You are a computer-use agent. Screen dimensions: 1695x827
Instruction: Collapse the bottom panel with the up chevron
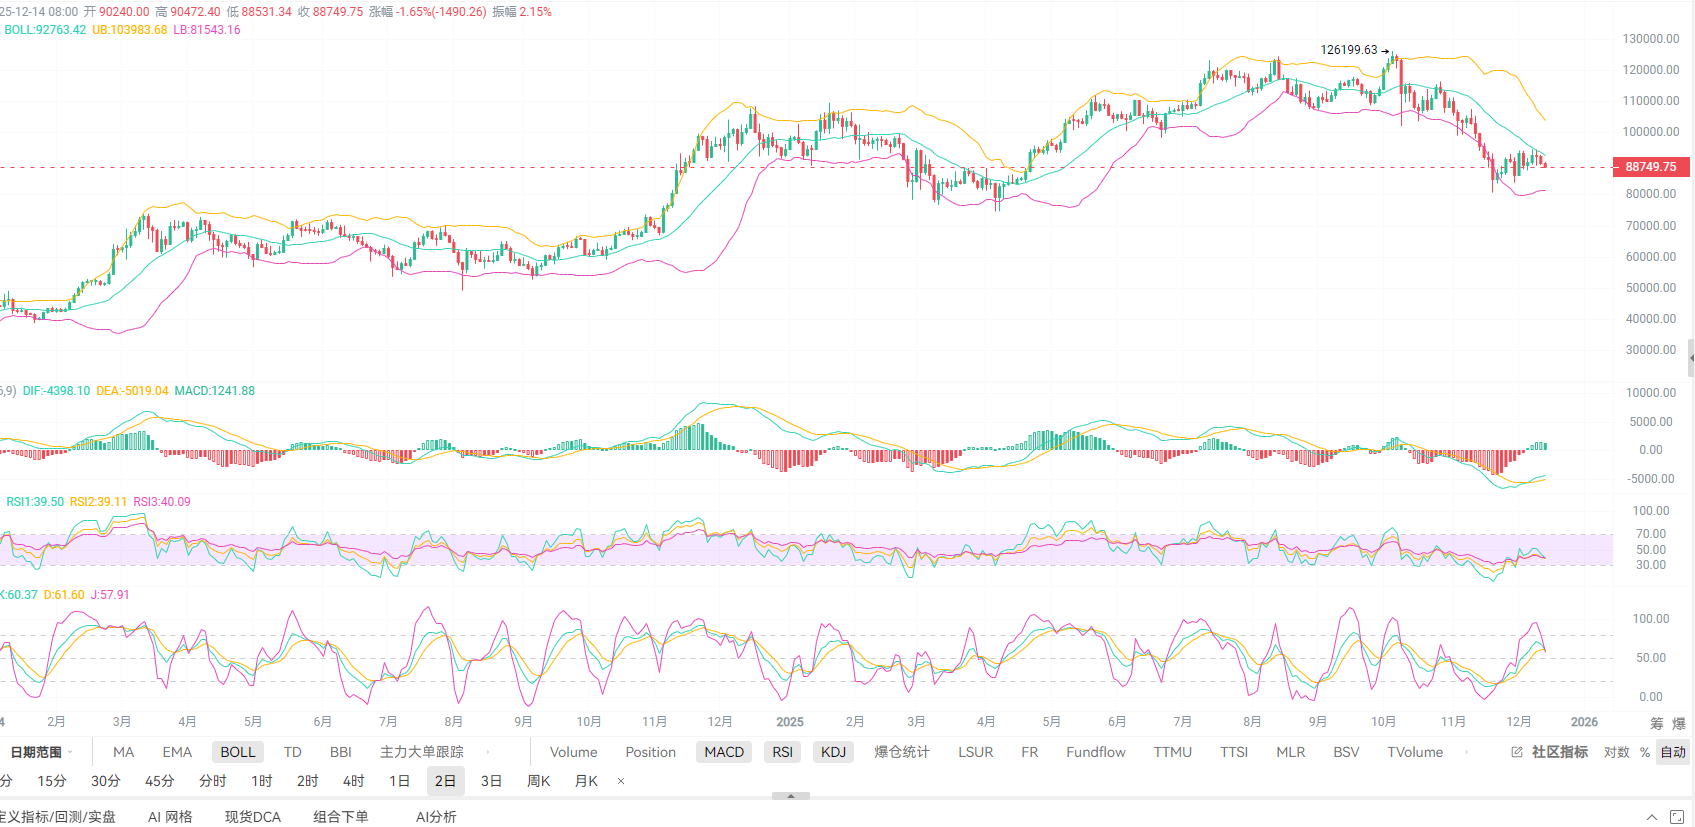tap(1651, 817)
